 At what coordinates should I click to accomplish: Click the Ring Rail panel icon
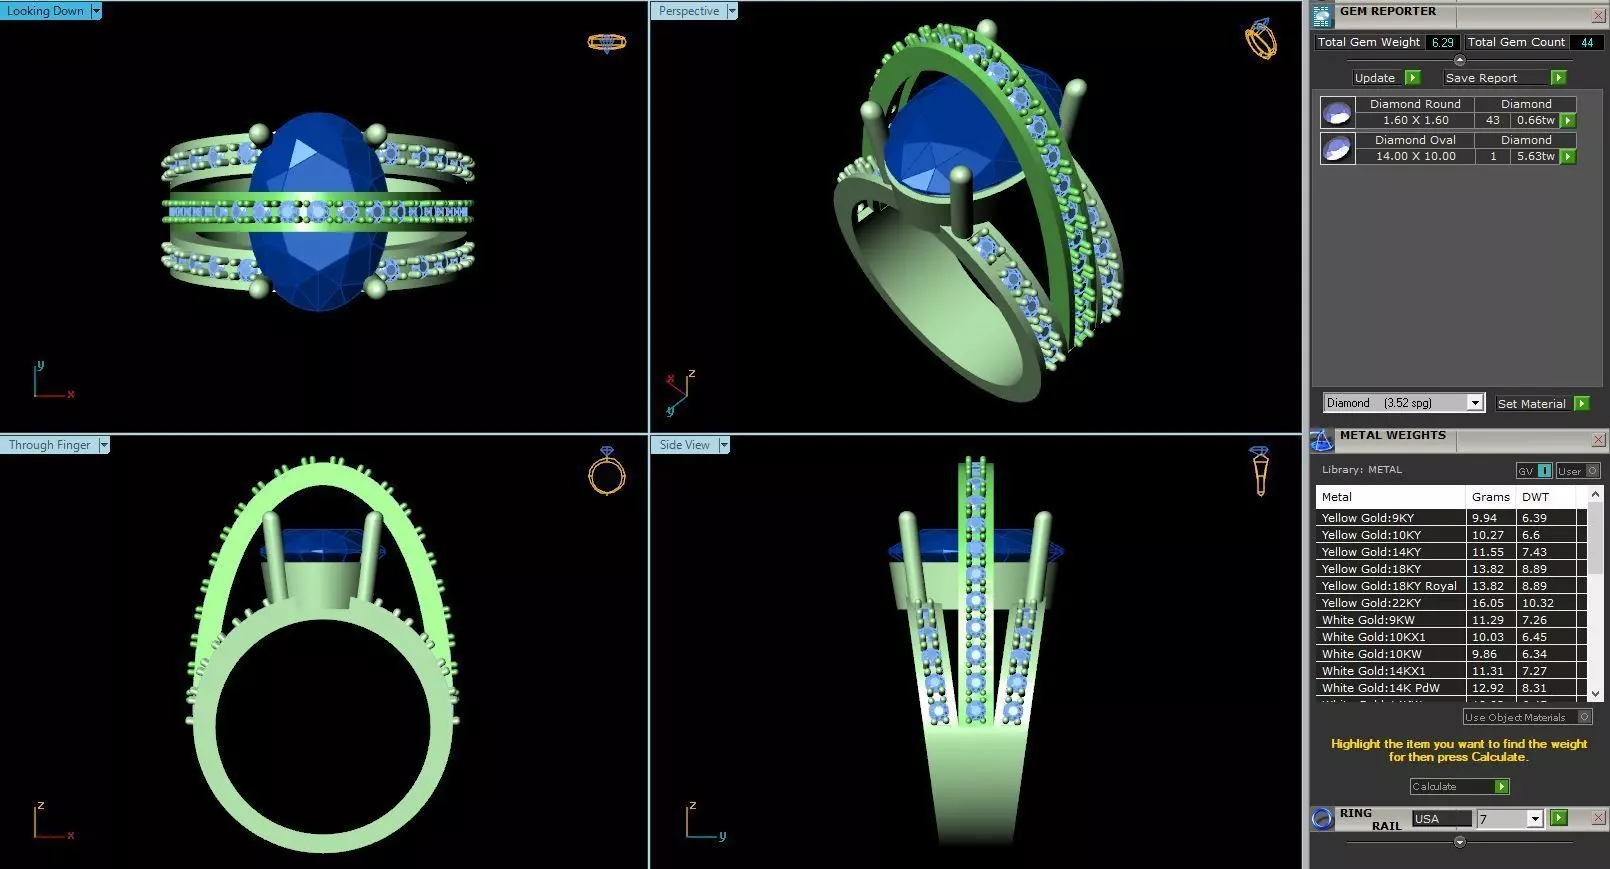[x=1322, y=818]
